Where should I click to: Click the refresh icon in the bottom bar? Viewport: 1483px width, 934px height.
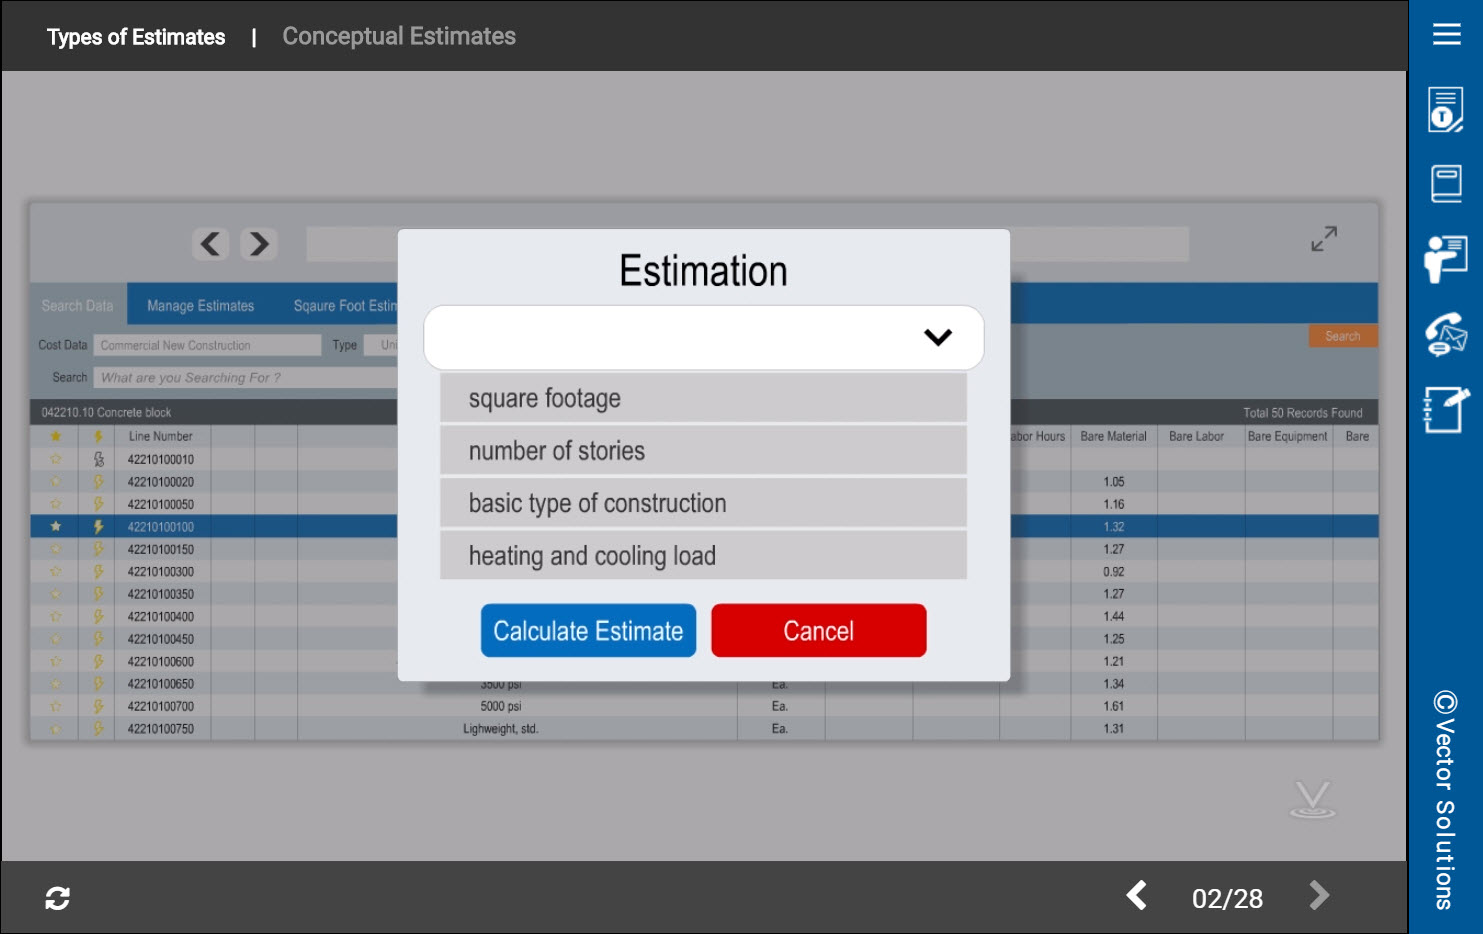[x=57, y=898]
